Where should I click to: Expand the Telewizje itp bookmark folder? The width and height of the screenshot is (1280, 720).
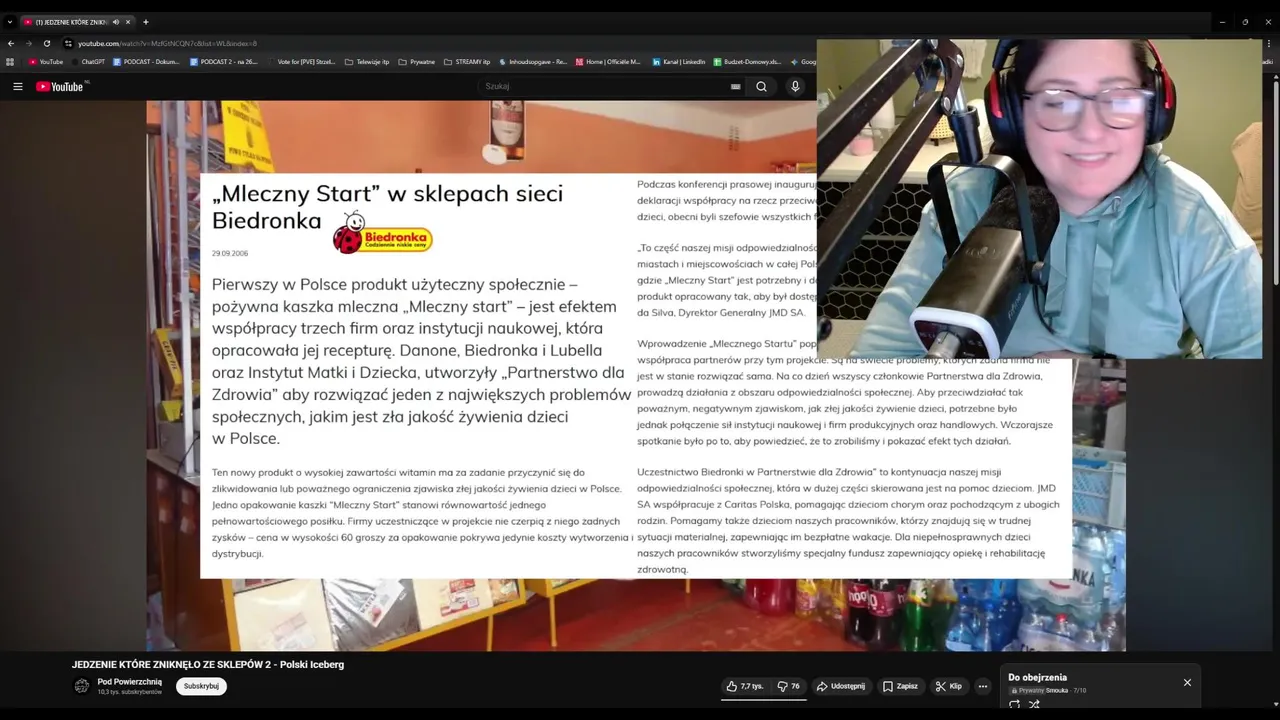tap(367, 62)
